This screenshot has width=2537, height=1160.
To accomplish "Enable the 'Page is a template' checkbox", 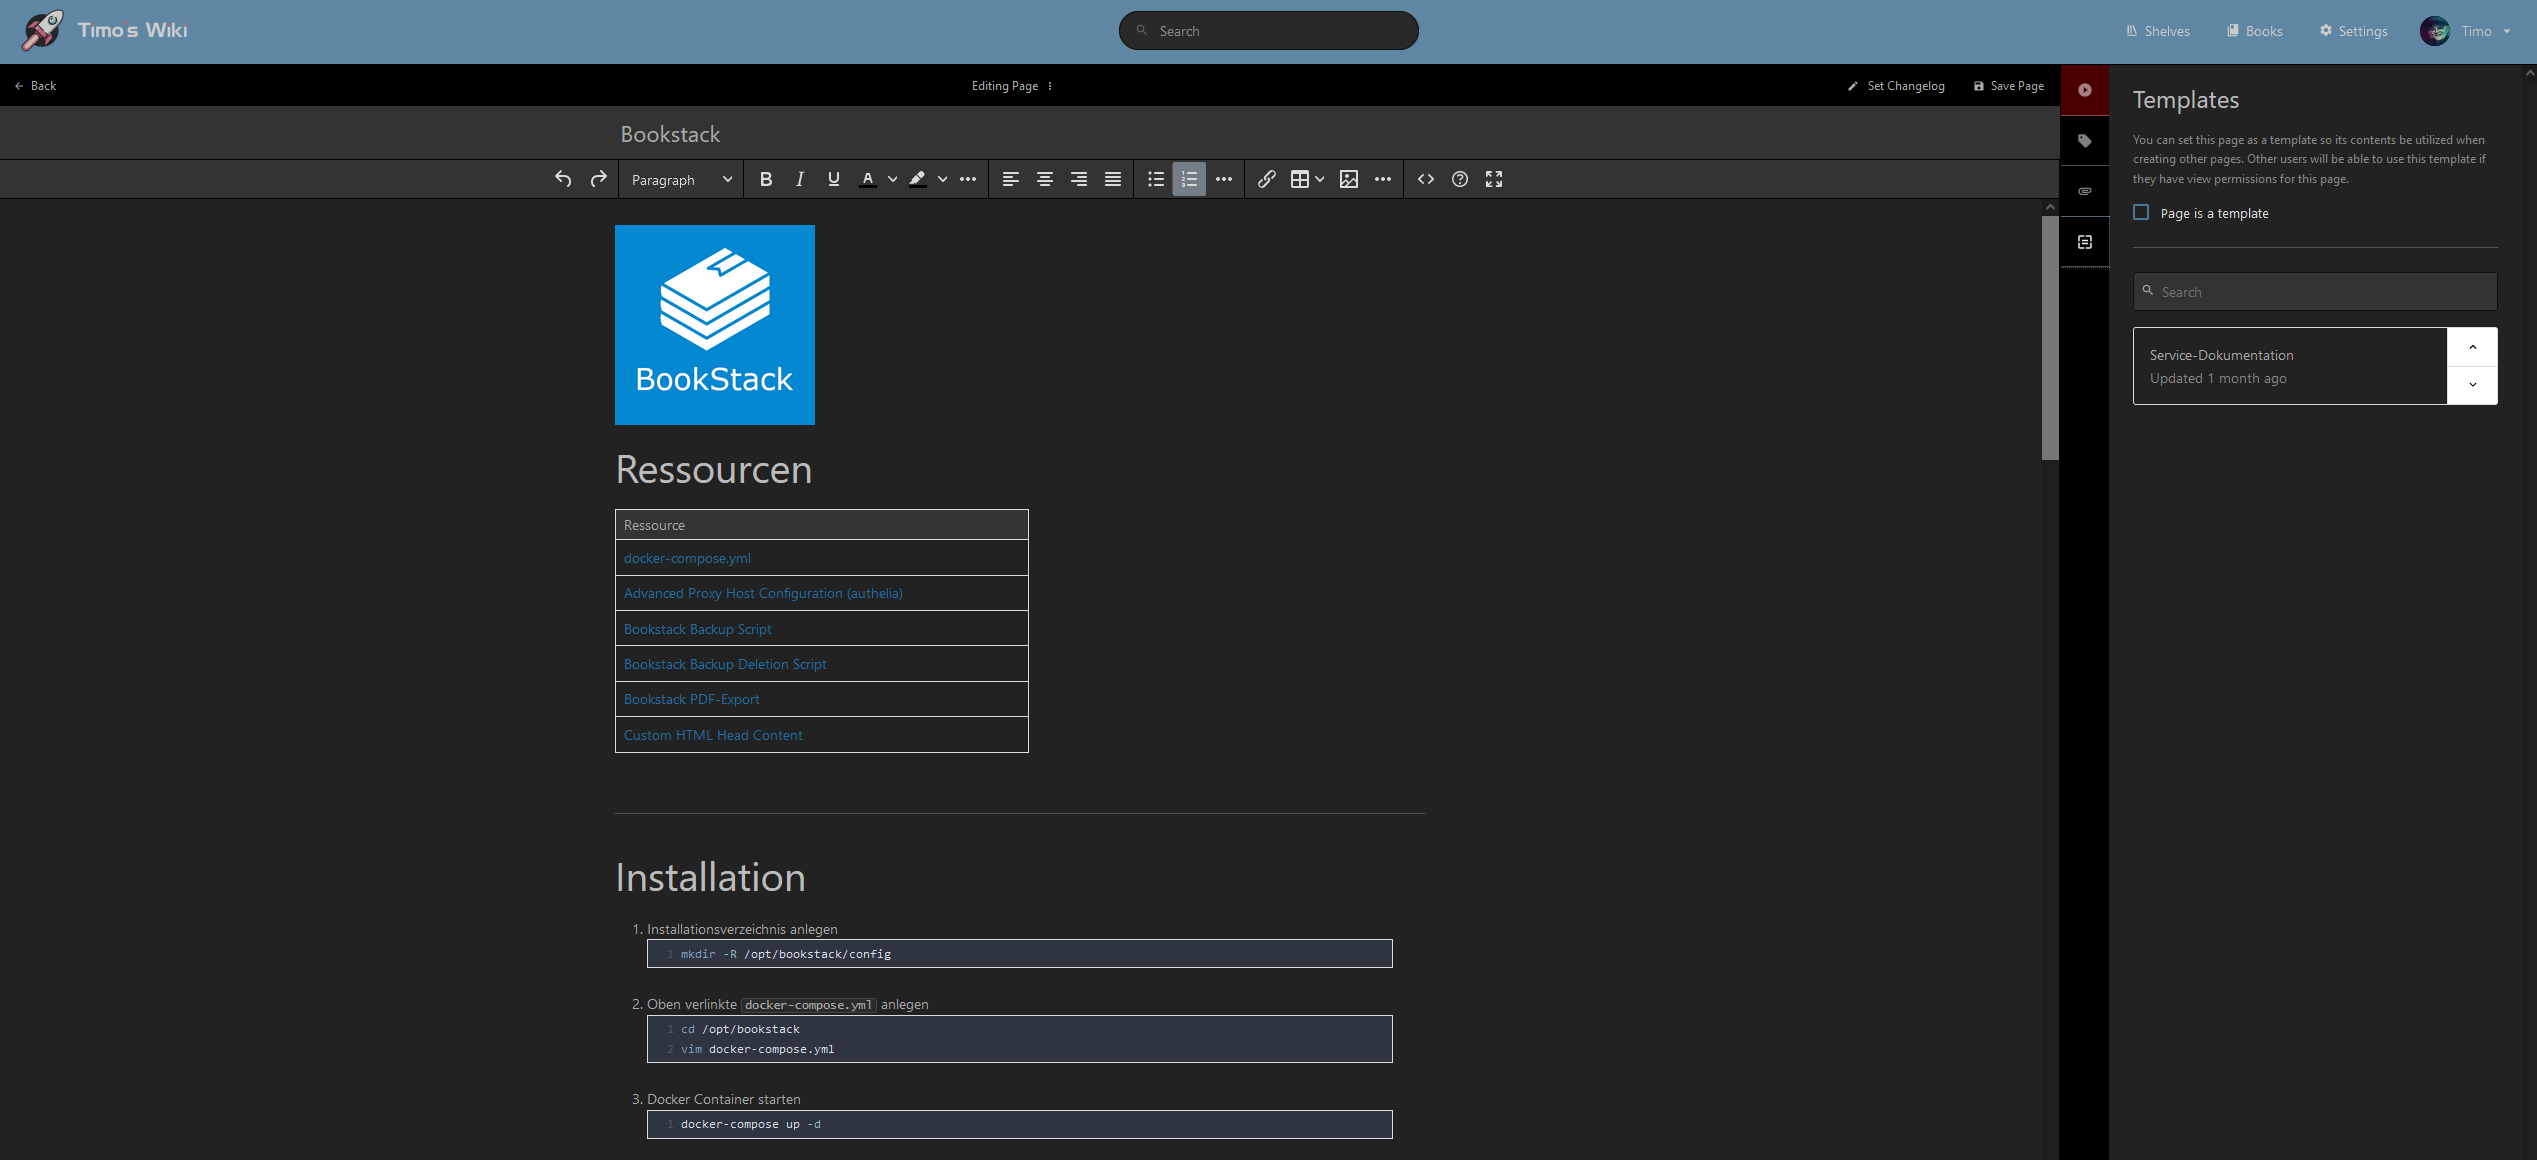I will pyautogui.click(x=2141, y=213).
